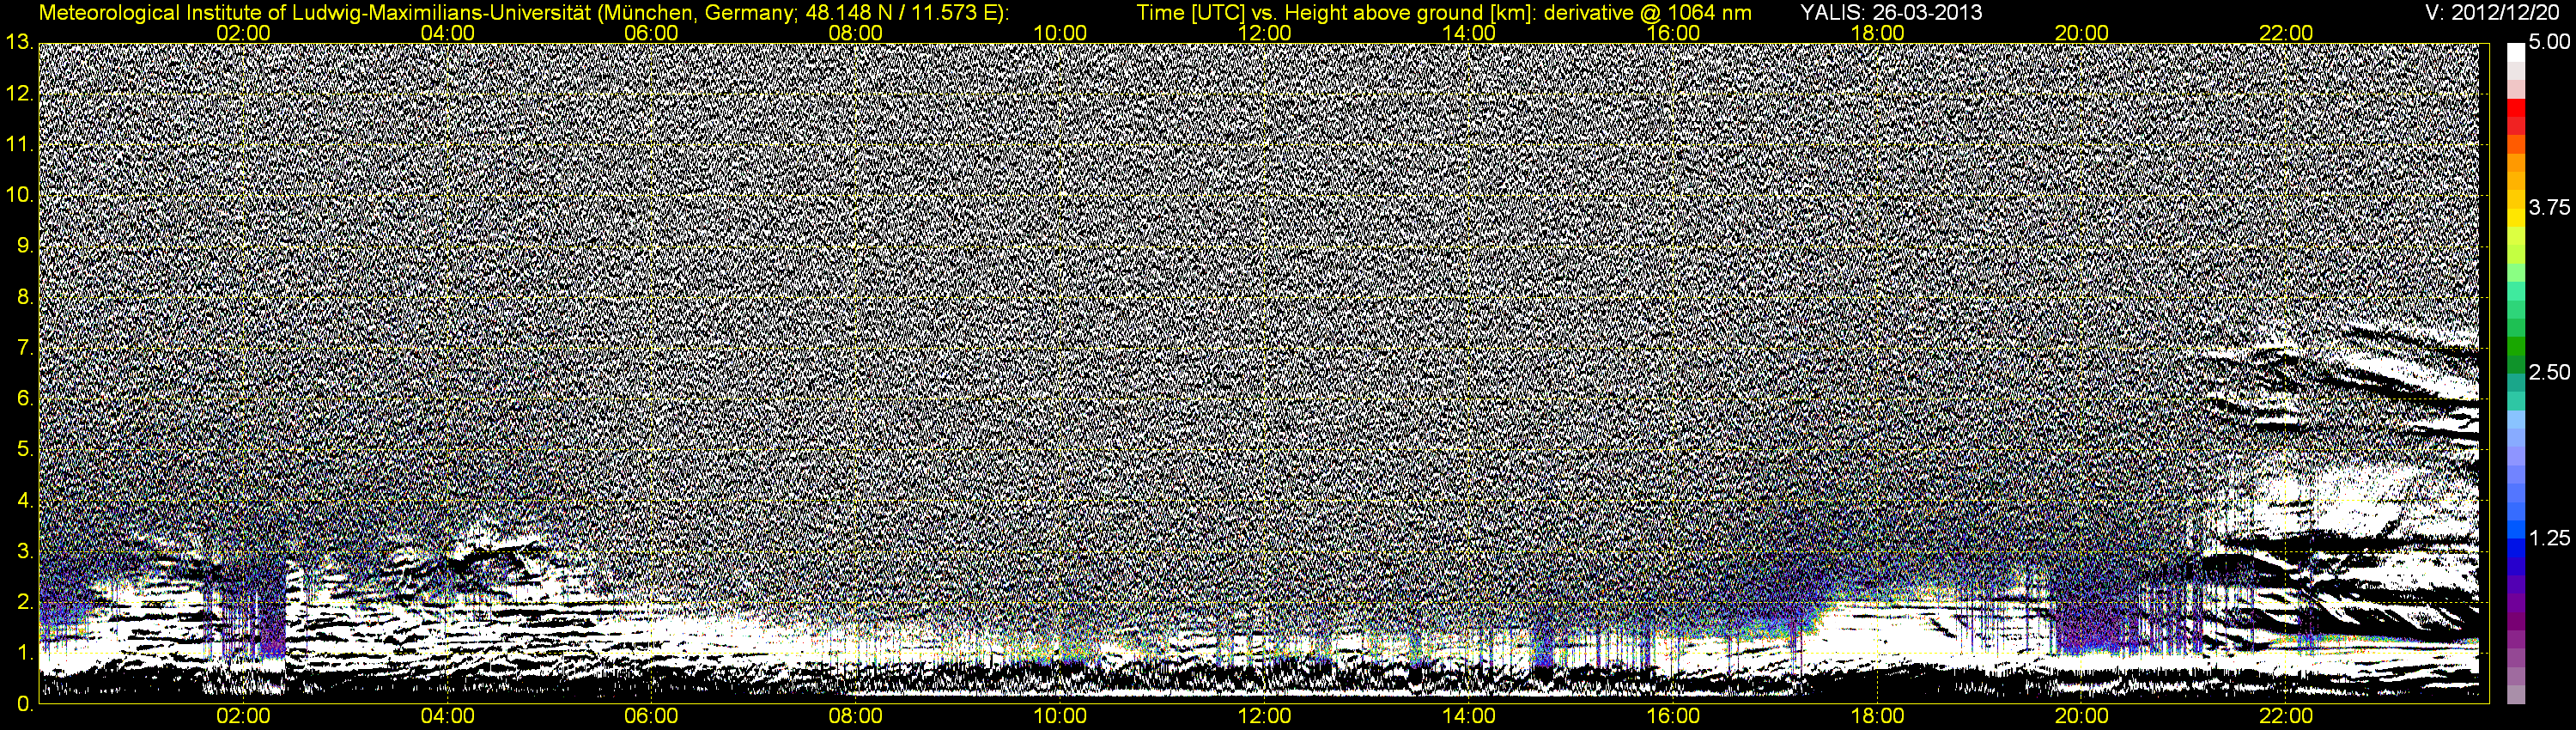Image resolution: width=2576 pixels, height=730 pixels.
Task: Click the 18:00 label on the upper time axis
Action: (1878, 33)
